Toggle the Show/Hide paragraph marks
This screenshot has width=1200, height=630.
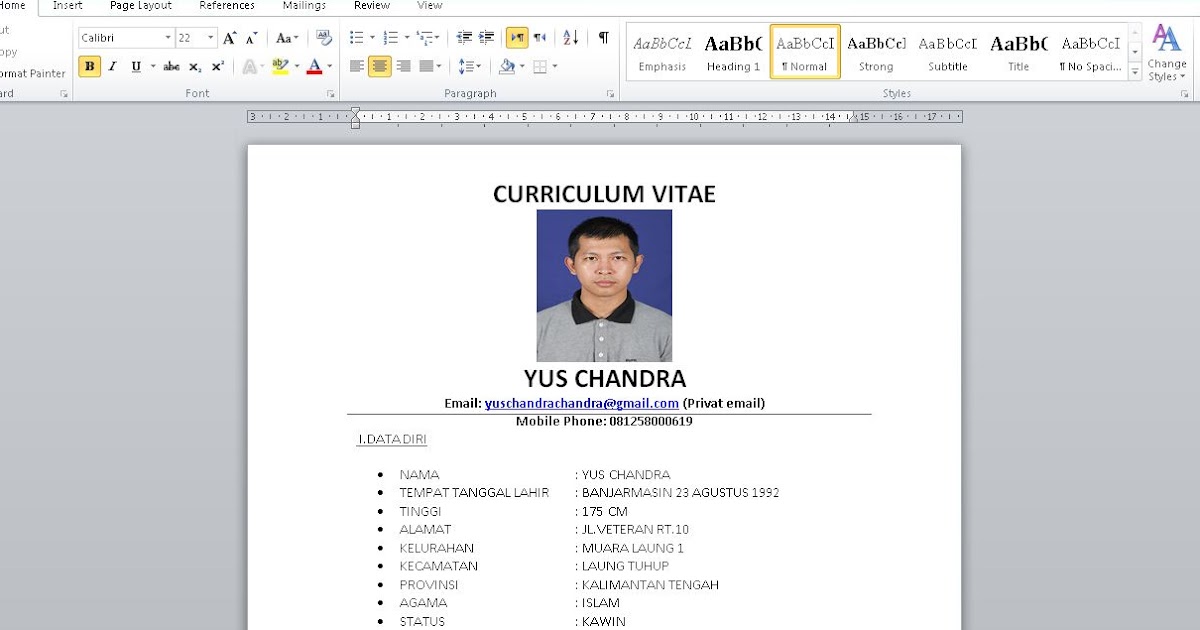603,38
